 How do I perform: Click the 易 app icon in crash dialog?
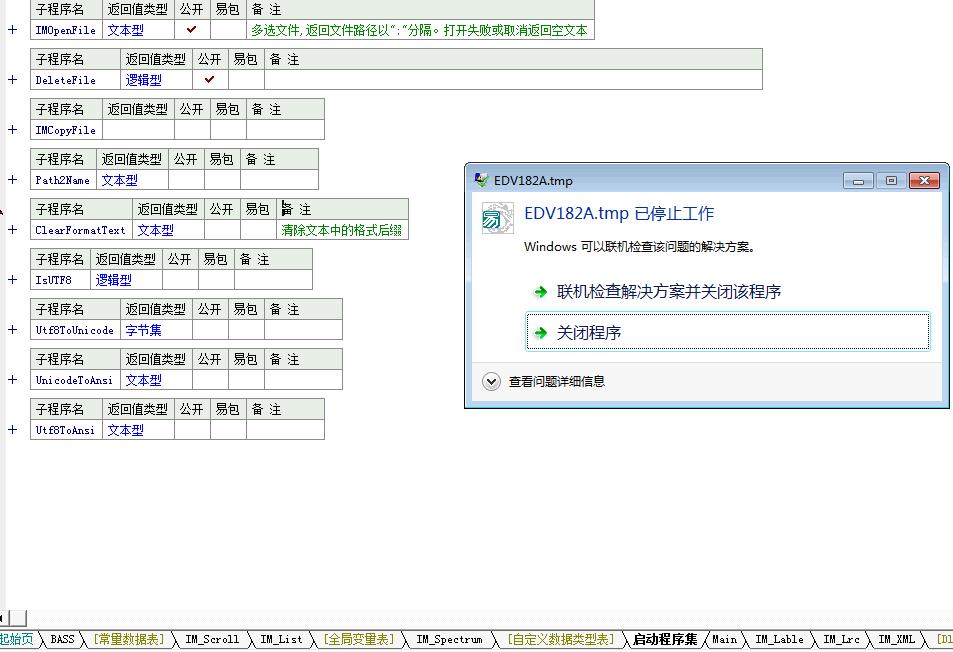[497, 218]
